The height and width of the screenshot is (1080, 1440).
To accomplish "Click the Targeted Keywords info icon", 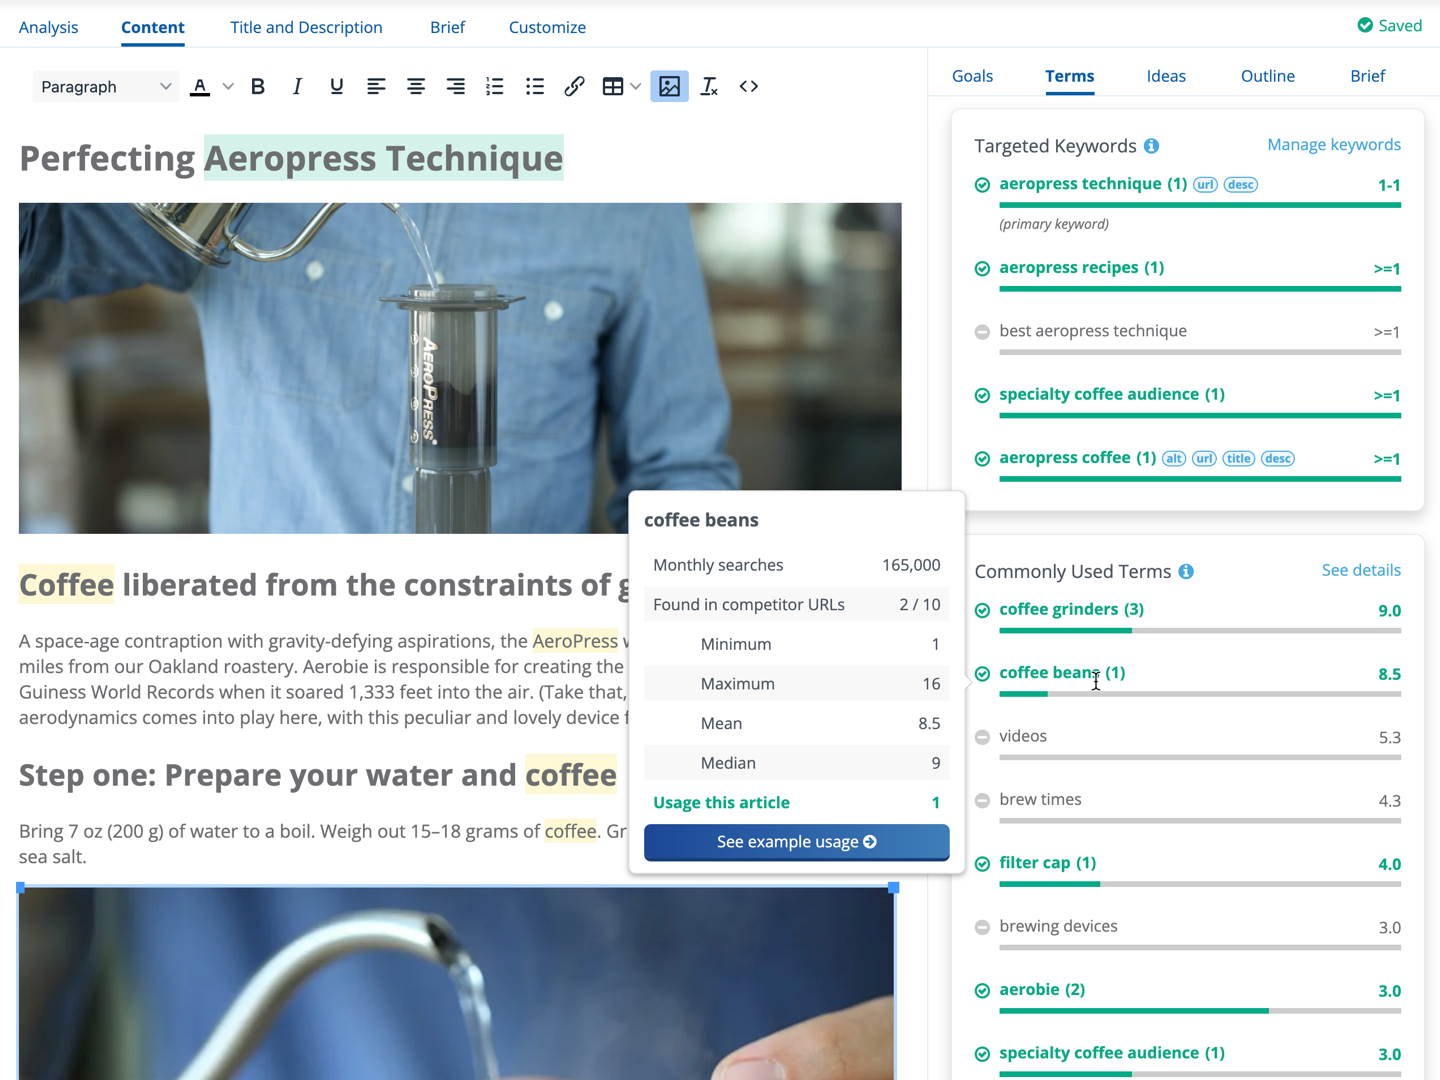I will pyautogui.click(x=1152, y=146).
